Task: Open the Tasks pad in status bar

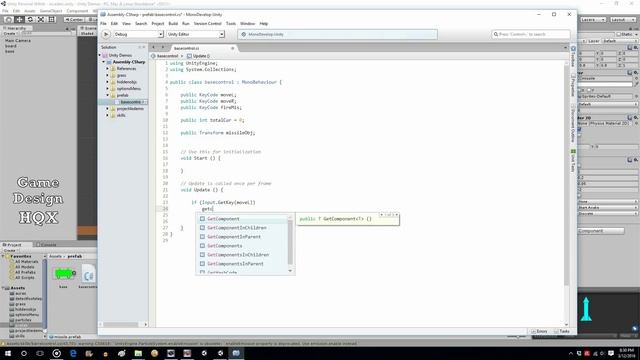Action: (x=562, y=331)
